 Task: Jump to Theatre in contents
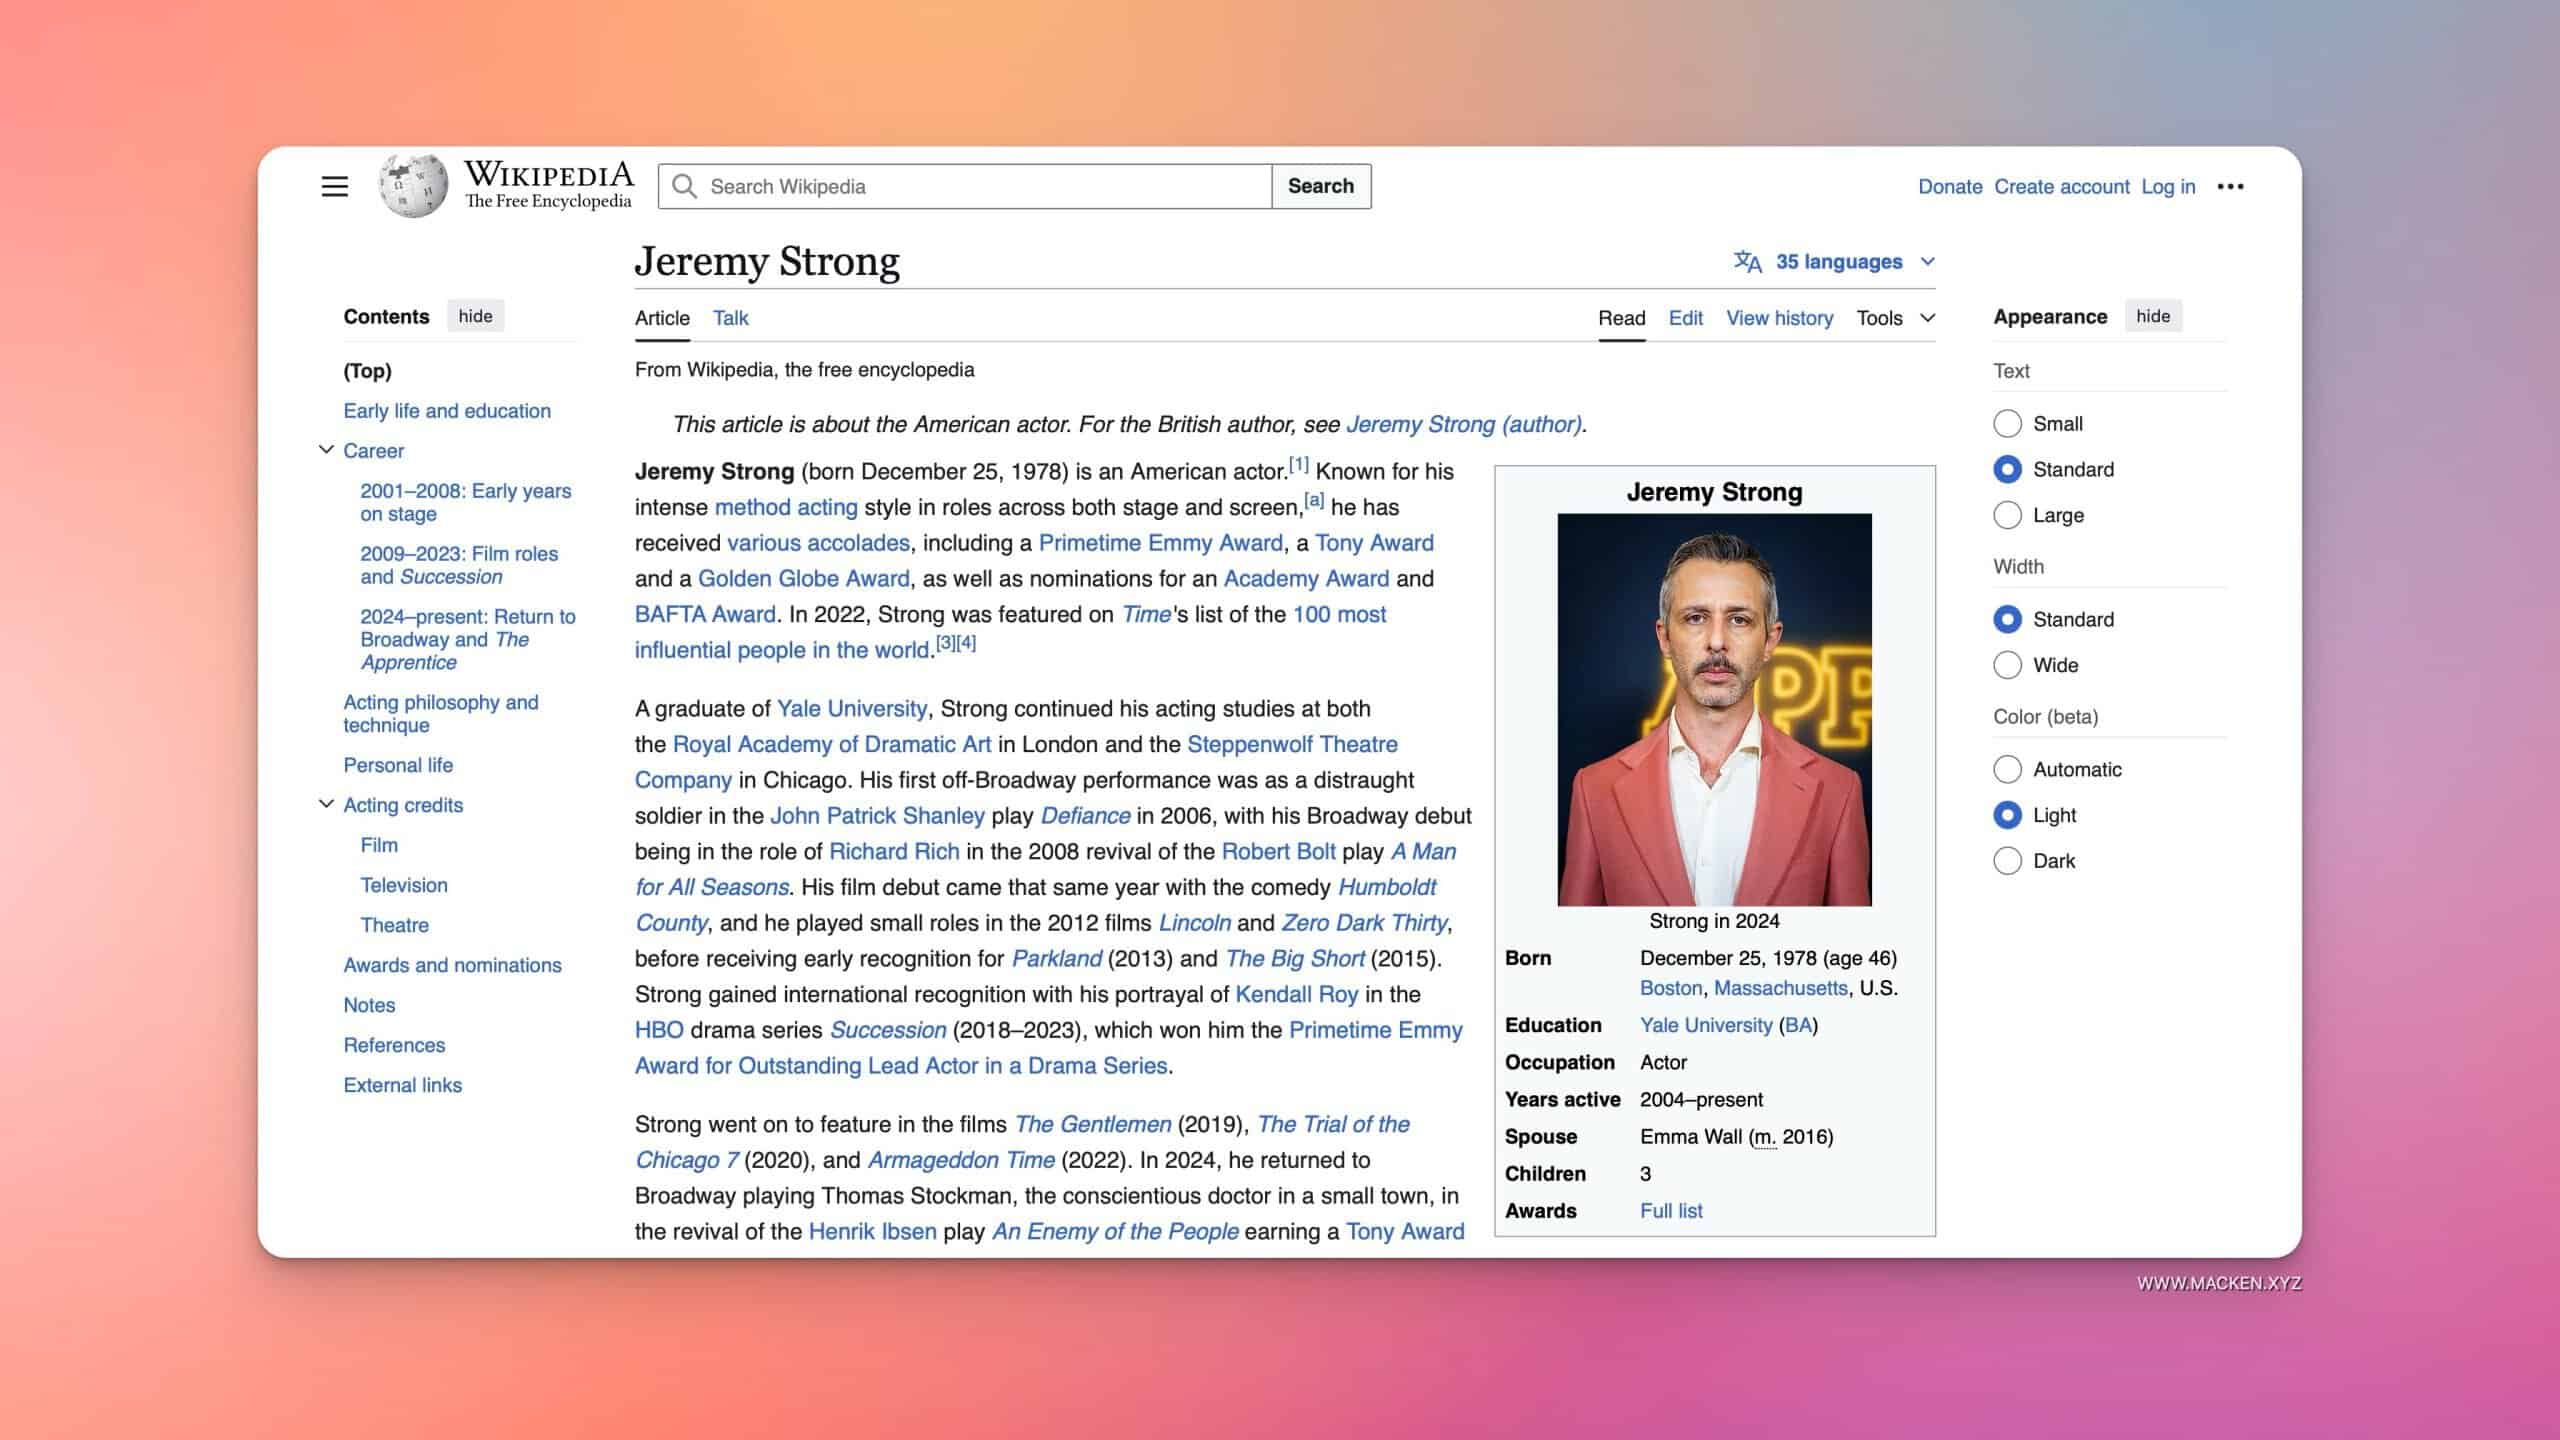pos(394,925)
